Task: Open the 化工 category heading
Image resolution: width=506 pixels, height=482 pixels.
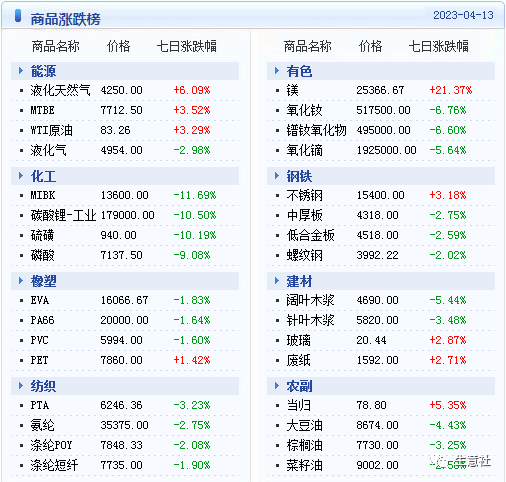Action: pyautogui.click(x=43, y=176)
